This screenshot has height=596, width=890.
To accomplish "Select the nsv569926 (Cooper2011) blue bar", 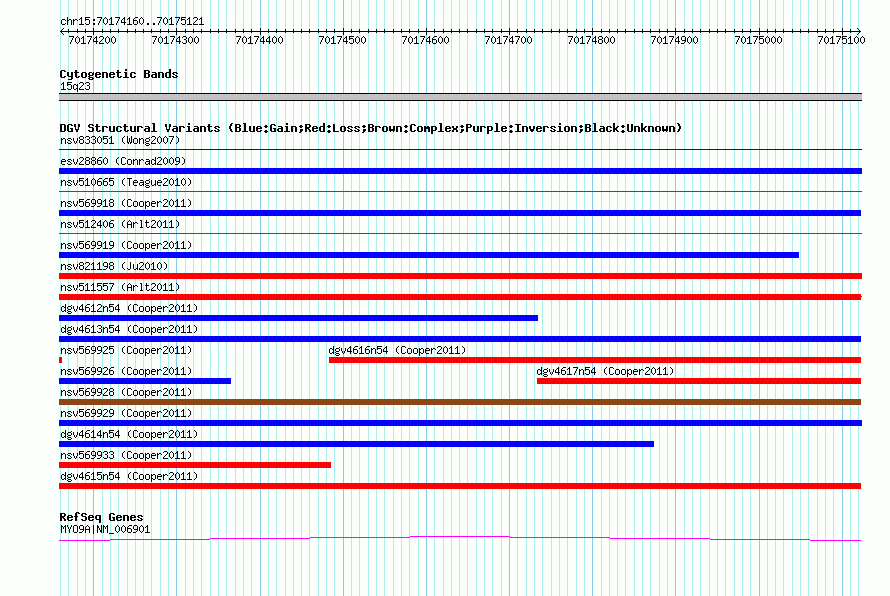I will [145, 381].
